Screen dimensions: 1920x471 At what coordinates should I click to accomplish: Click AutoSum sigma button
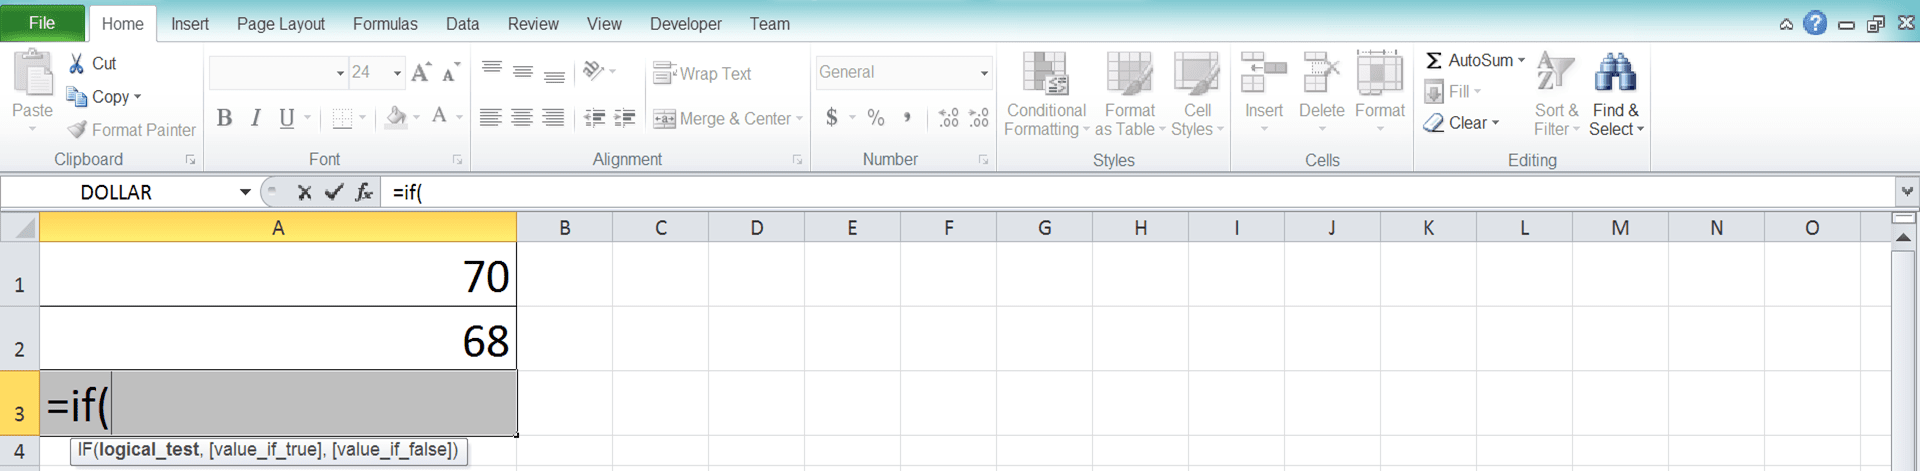(1468, 61)
